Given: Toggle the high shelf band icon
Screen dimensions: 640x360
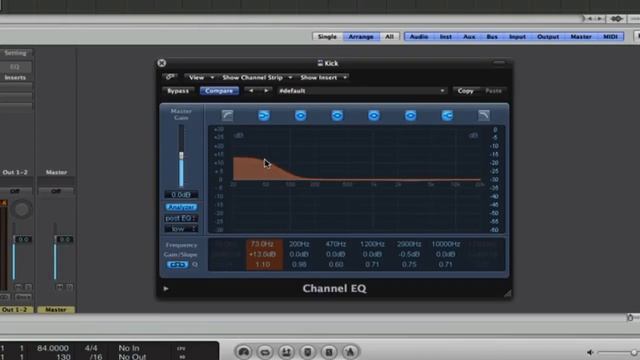Looking at the screenshot, I should coord(447,116).
